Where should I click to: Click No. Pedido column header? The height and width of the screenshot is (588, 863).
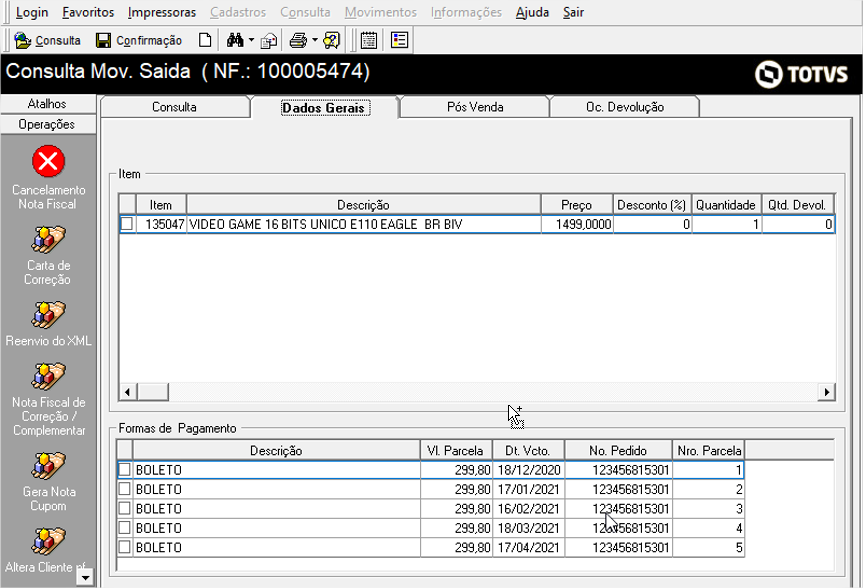click(618, 450)
